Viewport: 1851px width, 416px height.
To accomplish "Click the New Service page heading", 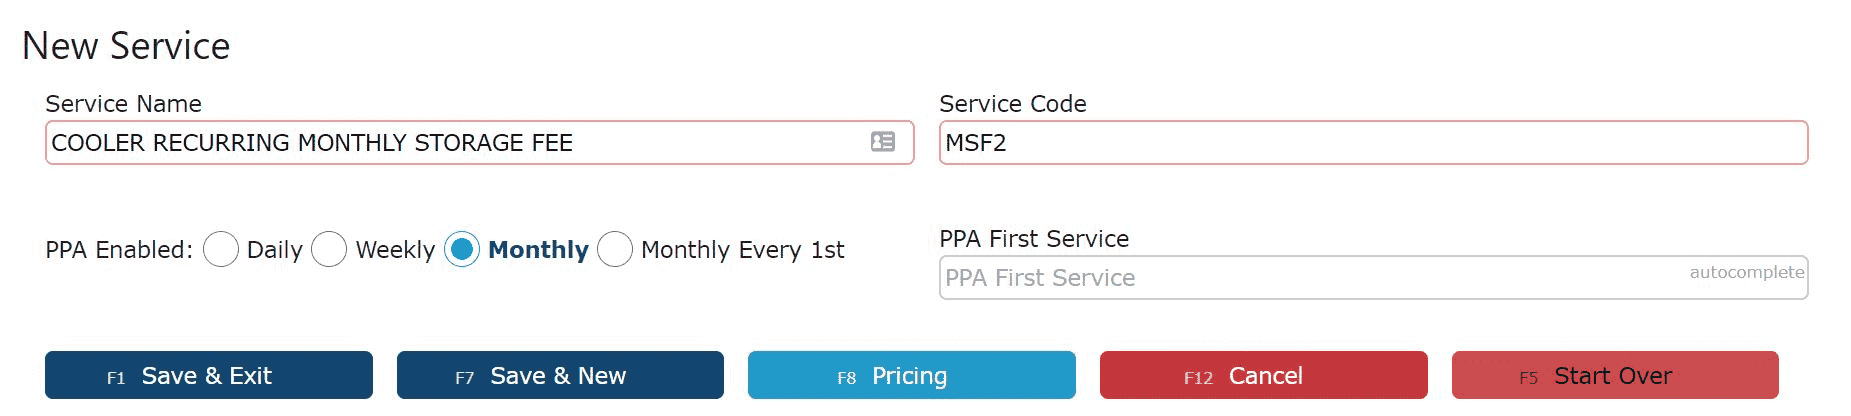I will click(x=126, y=46).
